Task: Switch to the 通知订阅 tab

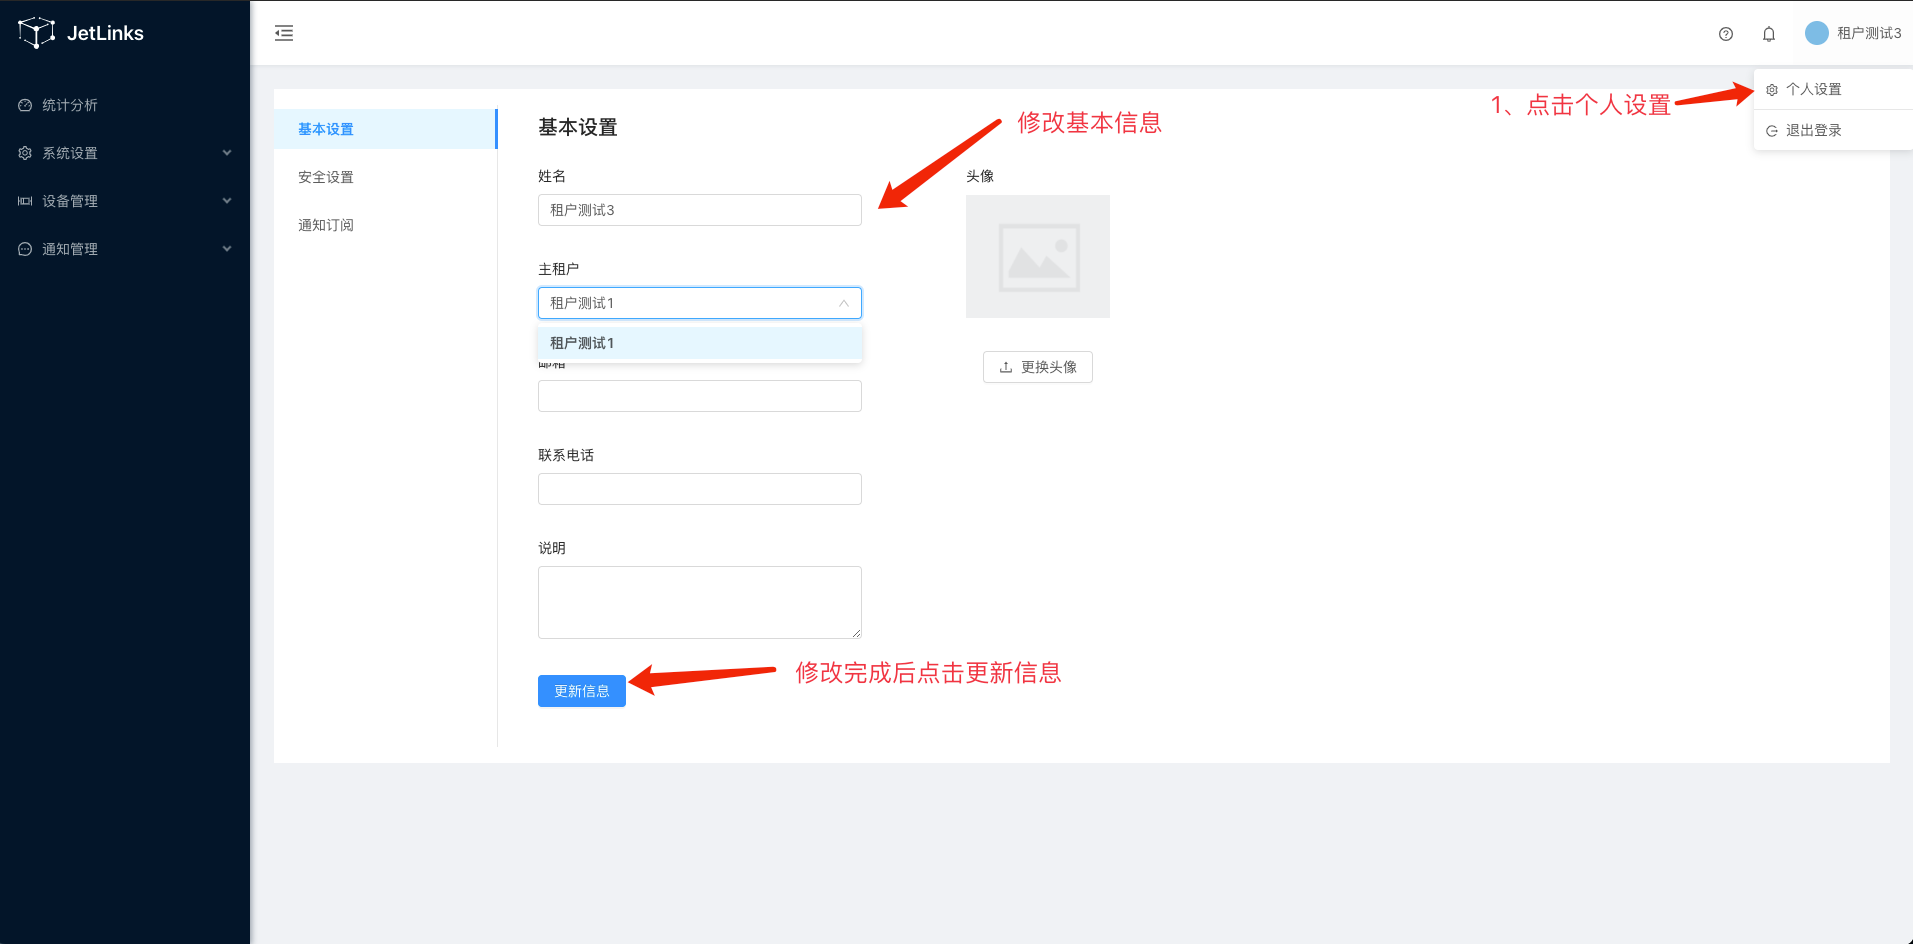Action: [385, 225]
